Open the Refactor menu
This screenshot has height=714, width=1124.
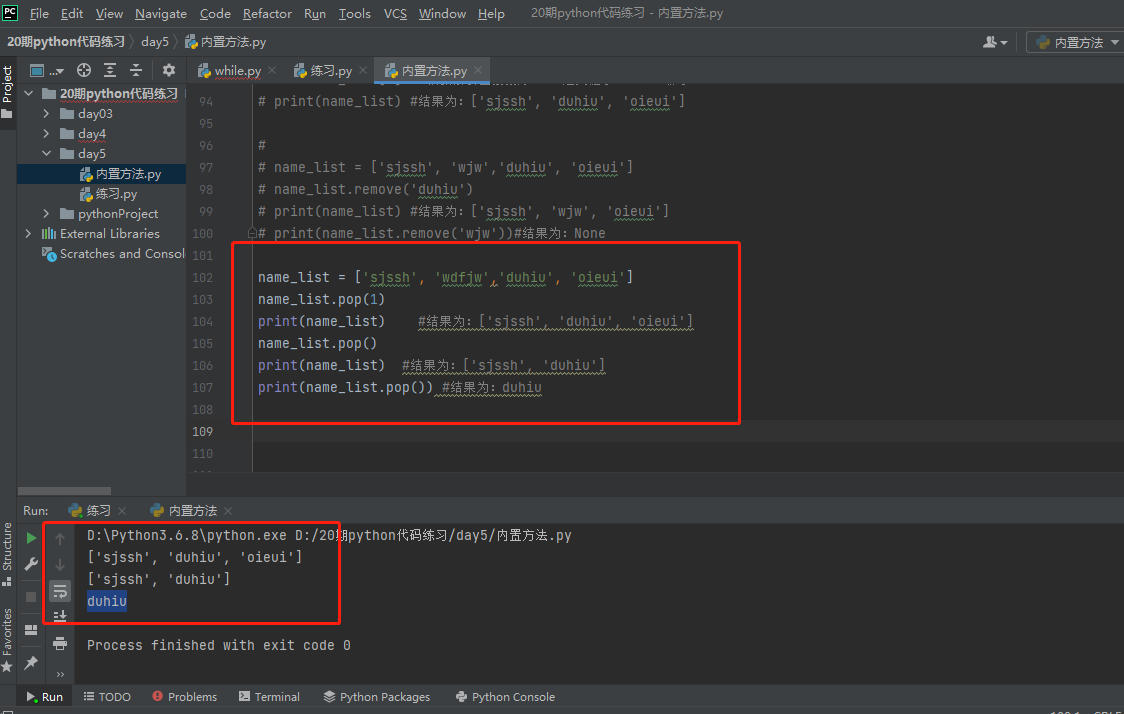267,14
